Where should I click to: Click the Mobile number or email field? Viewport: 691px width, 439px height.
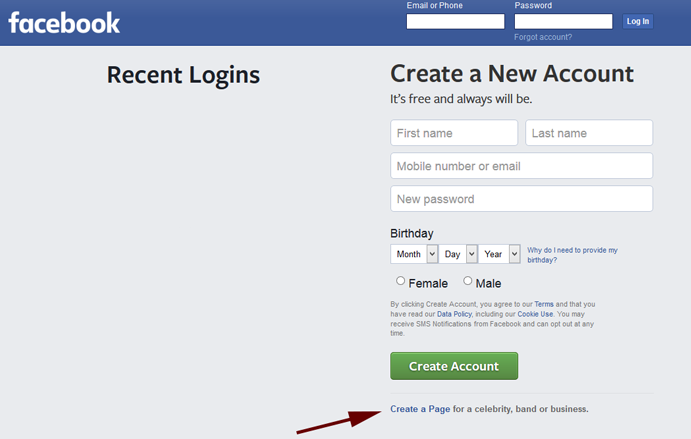[521, 166]
